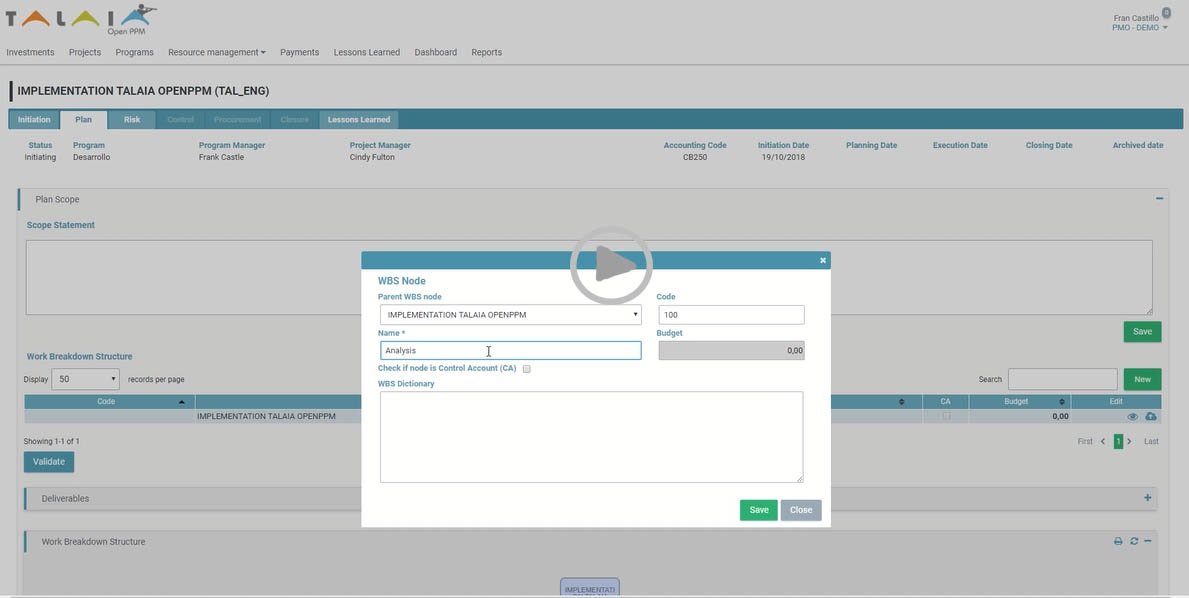Save the Scope Statement
The image size is (1189, 598).
pyautogui.click(x=1142, y=332)
